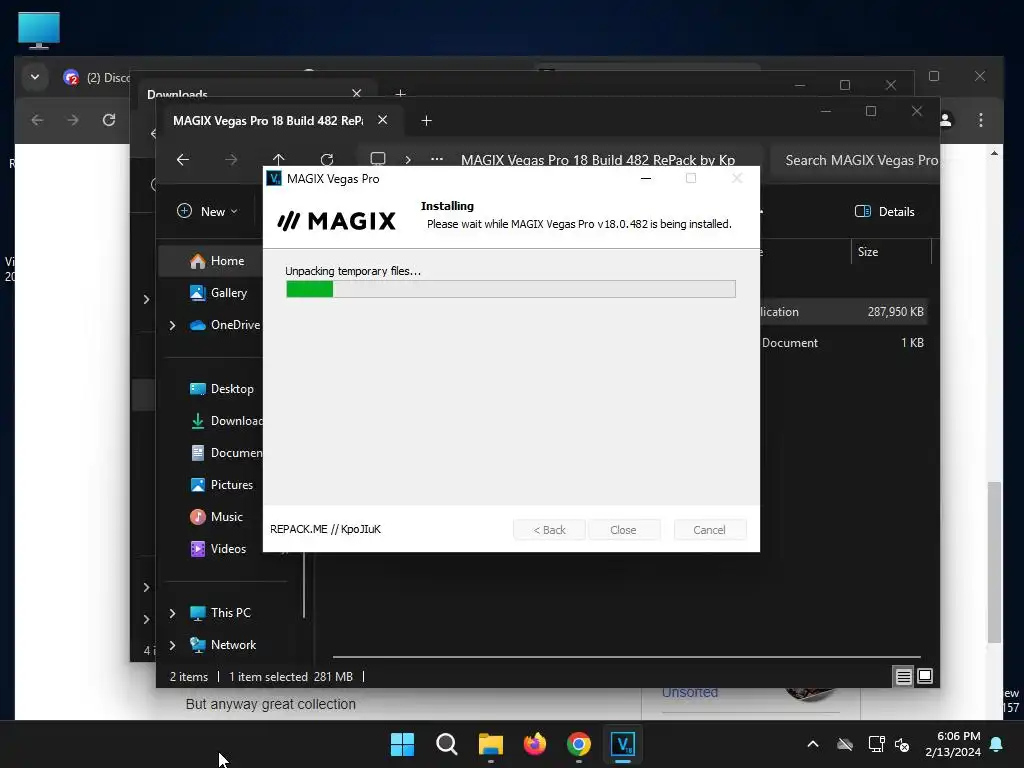Viewport: 1024px width, 768px height.
Task: Open Windows taskbar Search
Action: pyautogui.click(x=447, y=744)
